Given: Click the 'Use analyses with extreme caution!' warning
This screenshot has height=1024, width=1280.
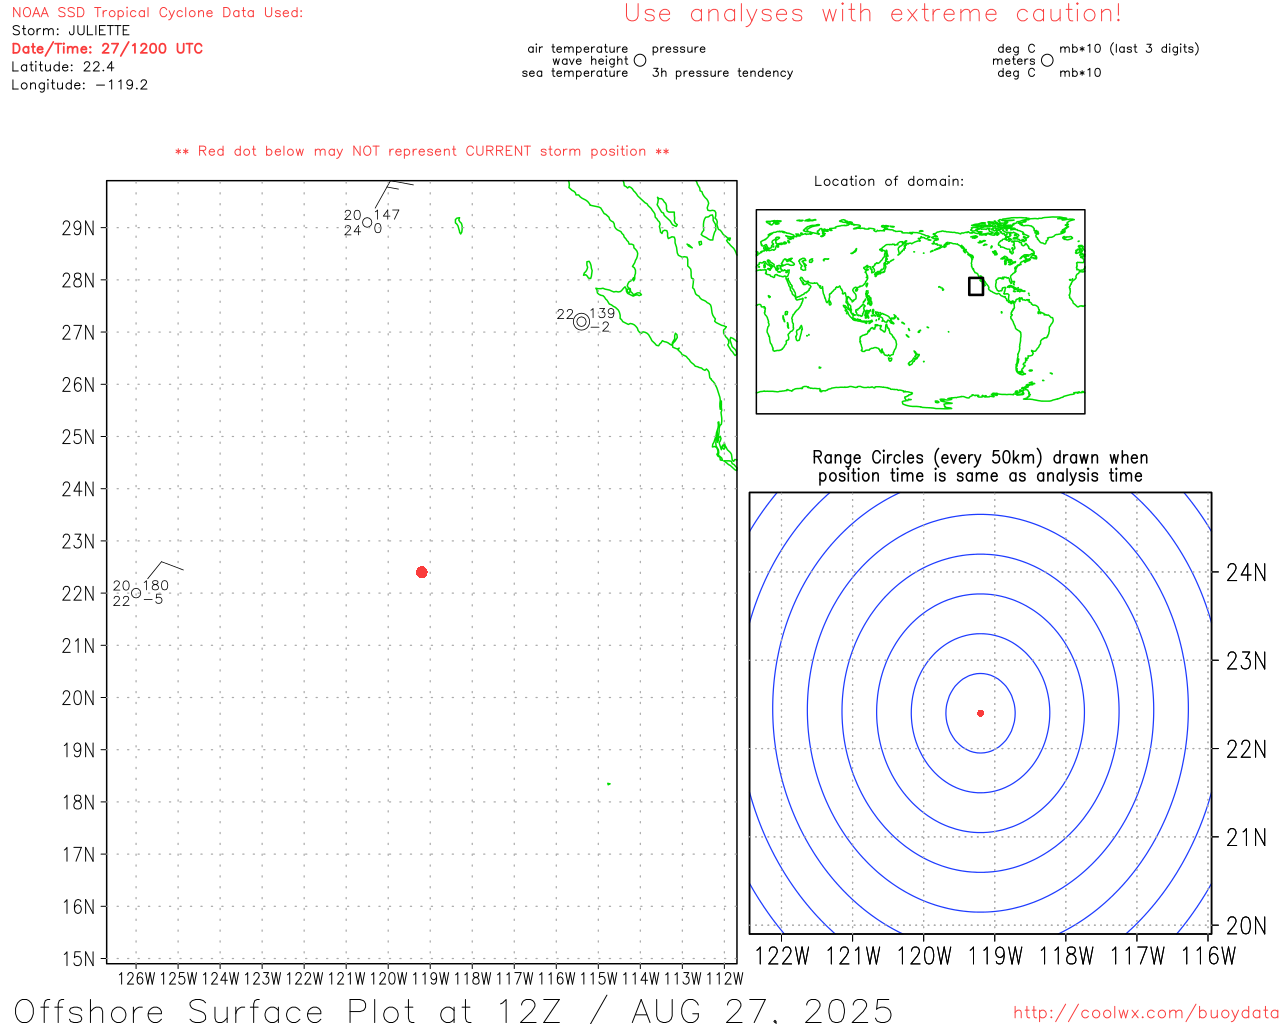Looking at the screenshot, I should pos(873,14).
